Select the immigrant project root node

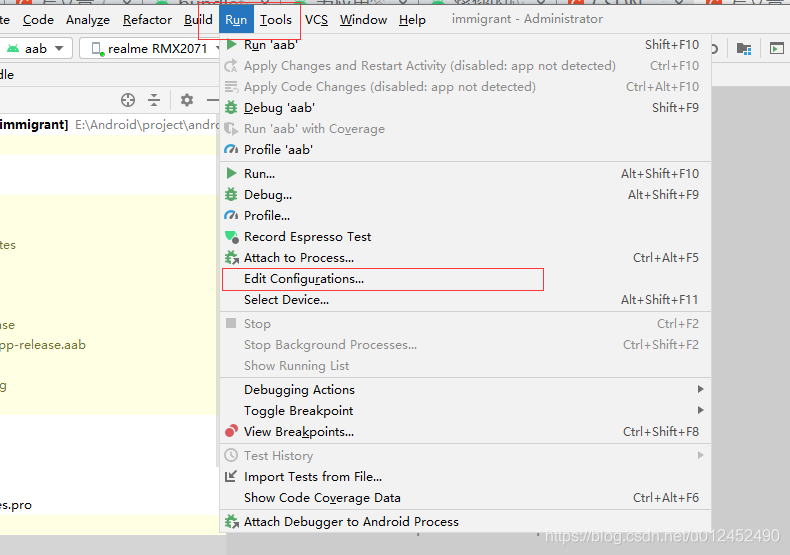(109, 124)
